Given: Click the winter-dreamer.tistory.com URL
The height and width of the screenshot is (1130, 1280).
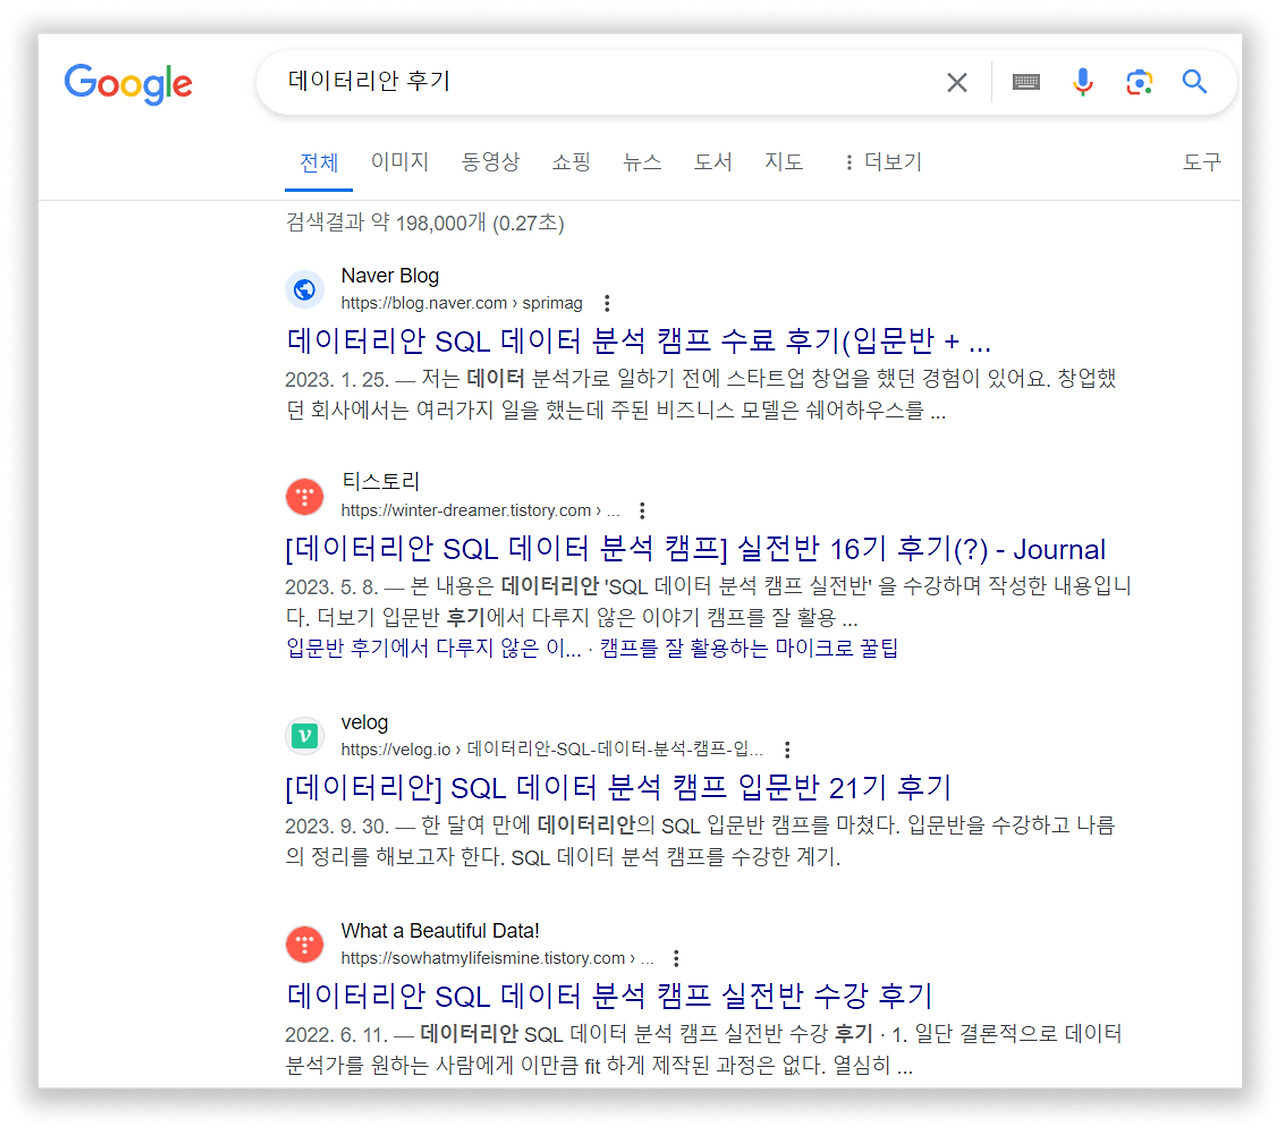Looking at the screenshot, I should (480, 510).
